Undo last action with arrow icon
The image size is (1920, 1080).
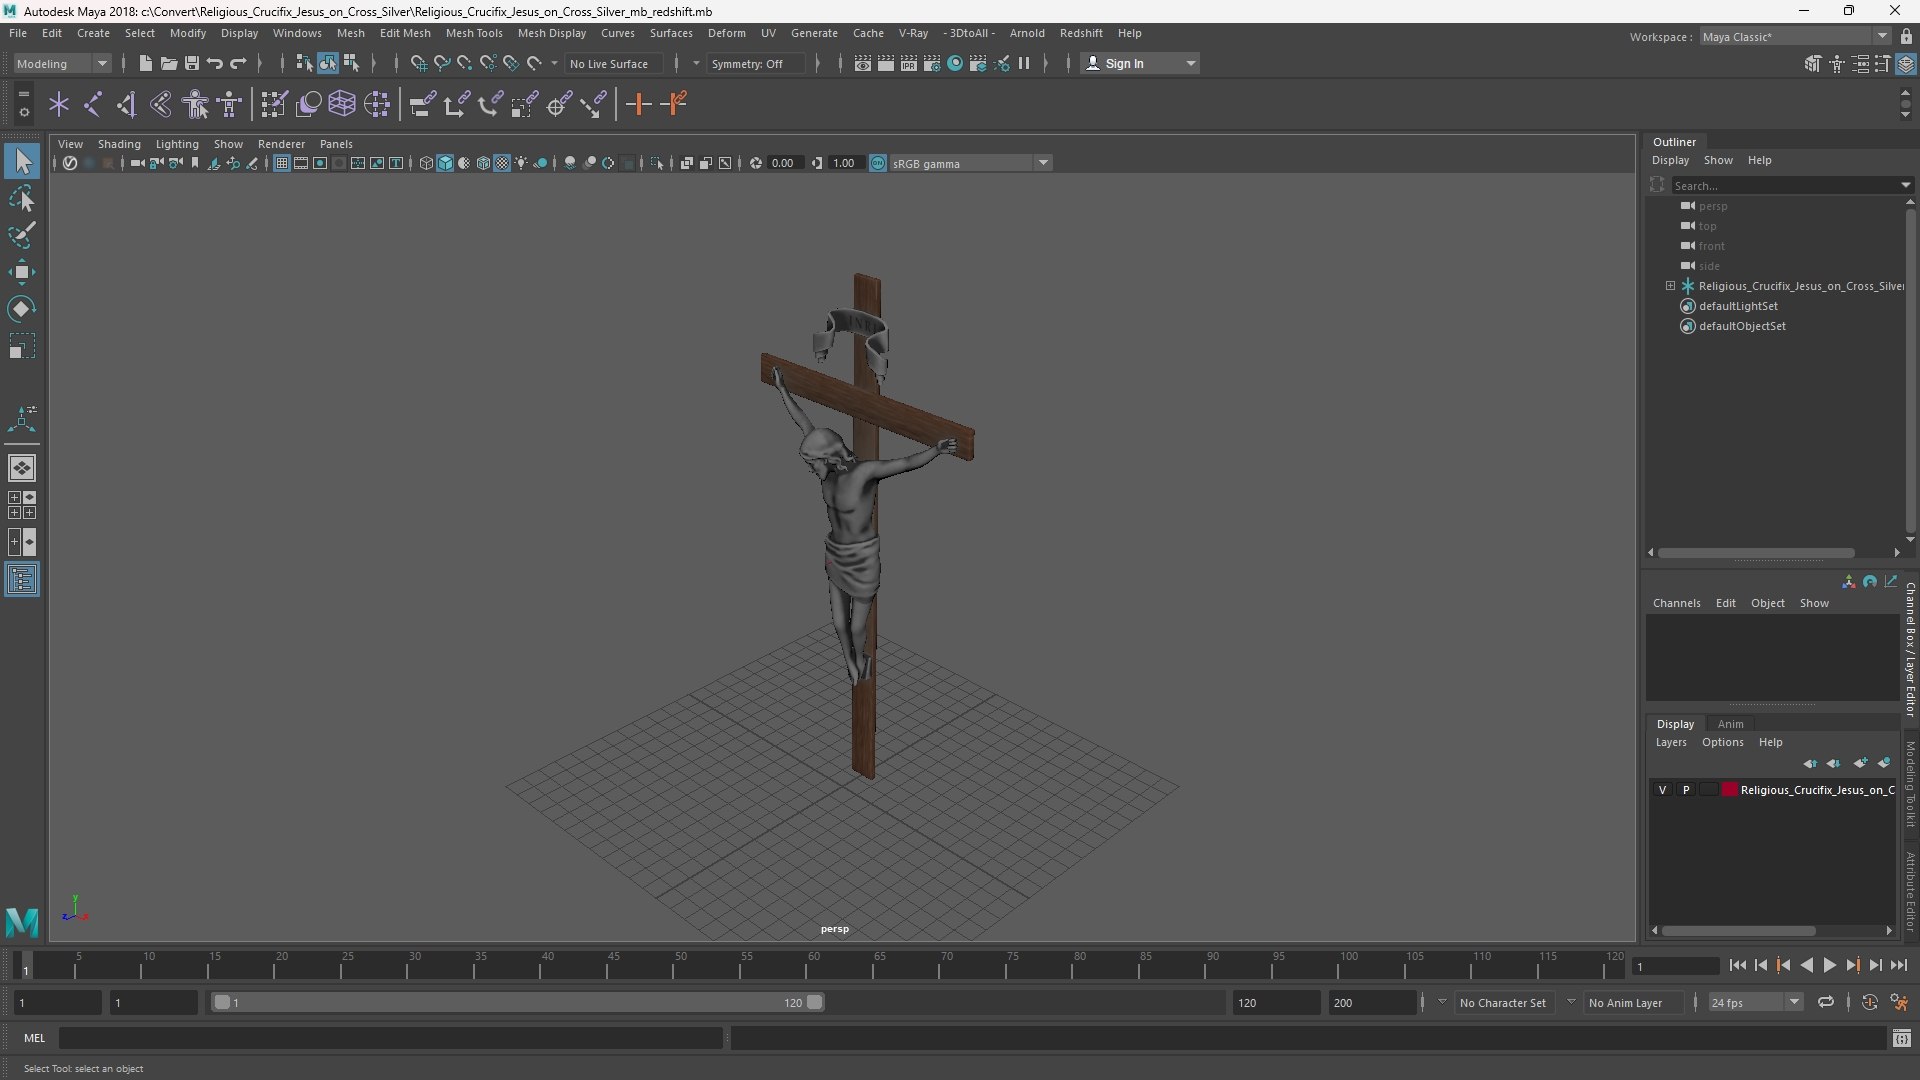tap(215, 63)
